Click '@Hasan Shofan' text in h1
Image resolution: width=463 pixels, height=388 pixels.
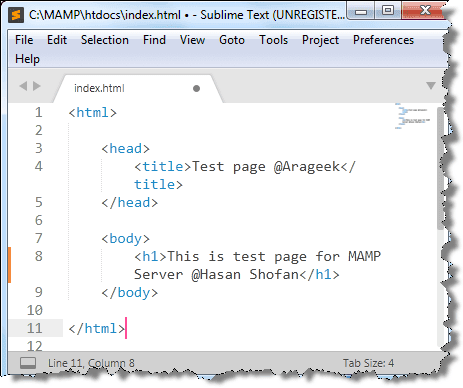point(245,275)
